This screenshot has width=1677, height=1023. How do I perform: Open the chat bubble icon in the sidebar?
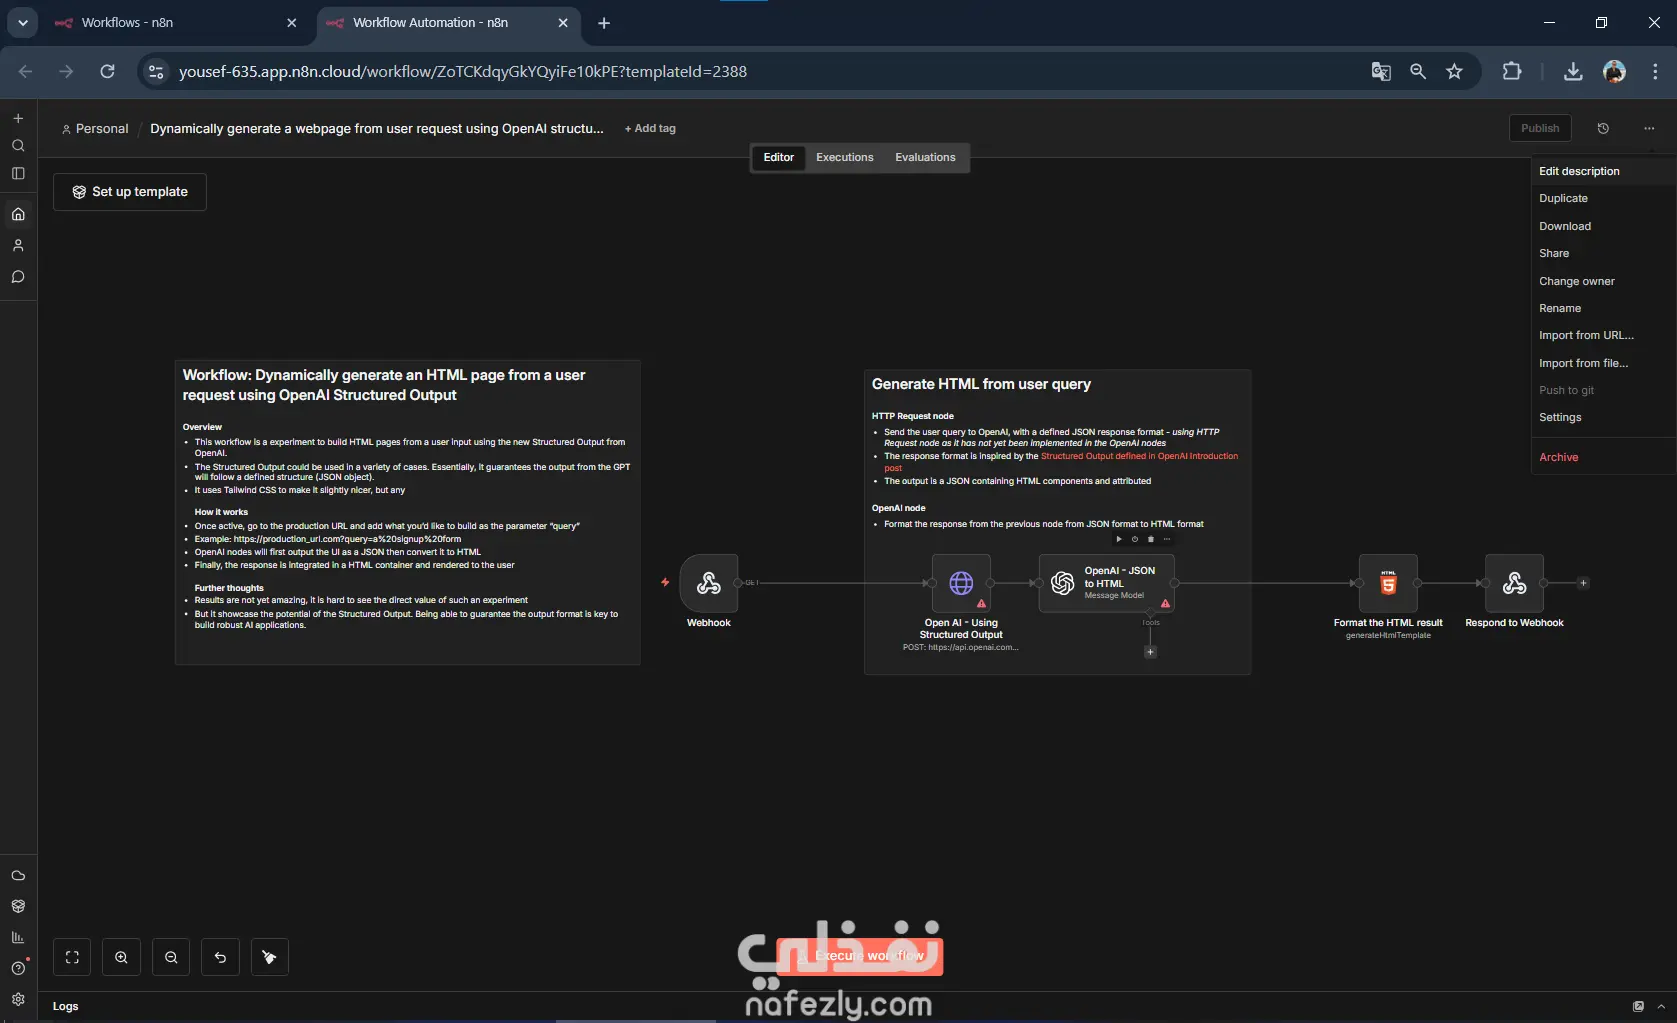click(18, 277)
